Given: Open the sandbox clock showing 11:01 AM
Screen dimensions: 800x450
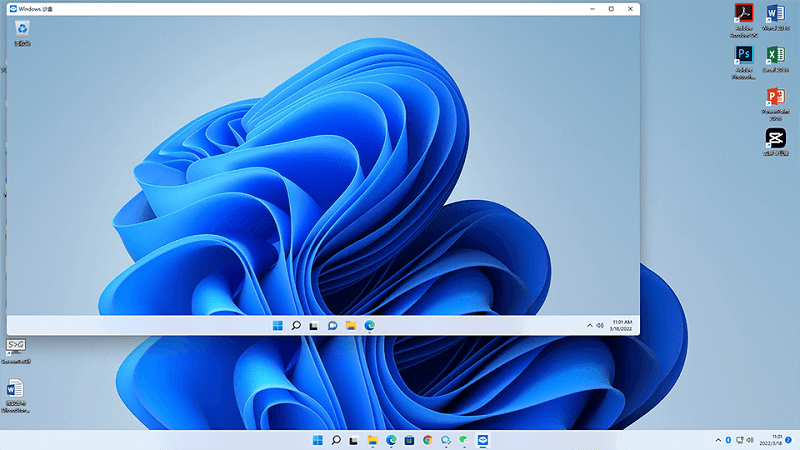Looking at the screenshot, I should [x=620, y=325].
